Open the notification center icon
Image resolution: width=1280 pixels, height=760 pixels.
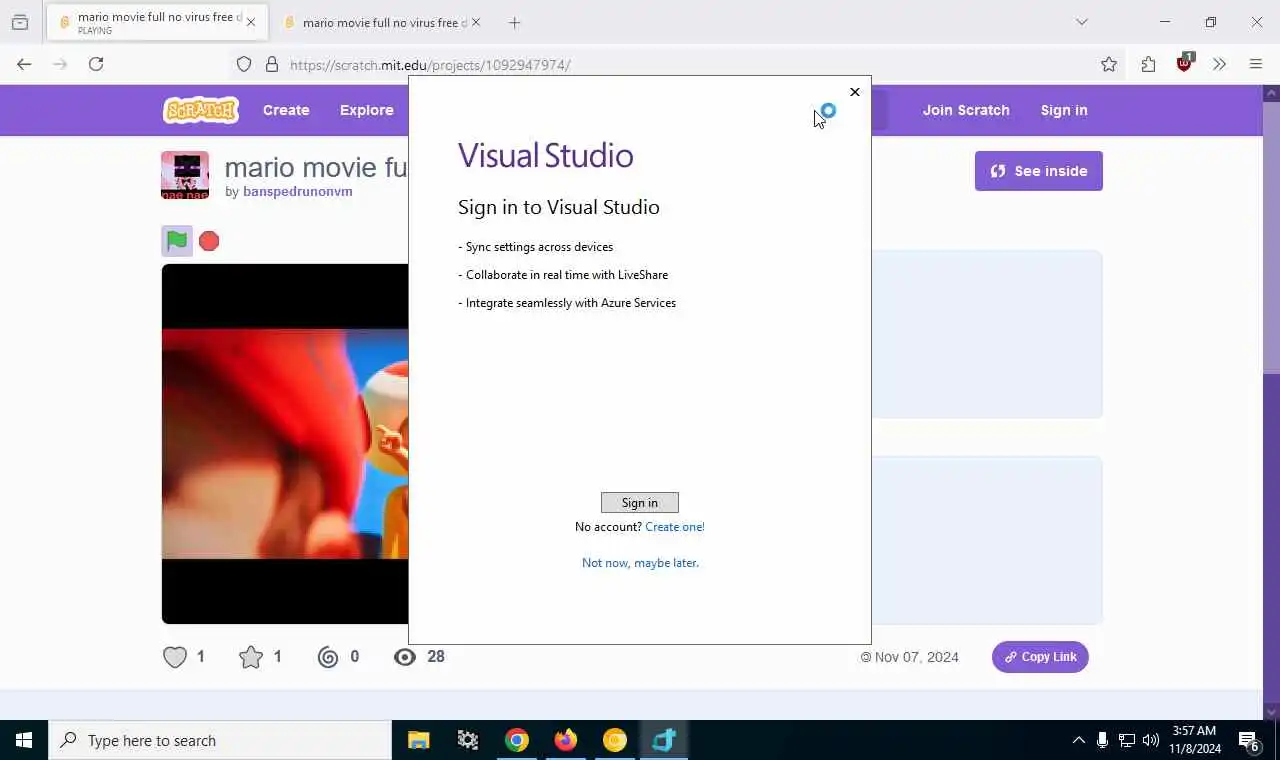[1250, 740]
